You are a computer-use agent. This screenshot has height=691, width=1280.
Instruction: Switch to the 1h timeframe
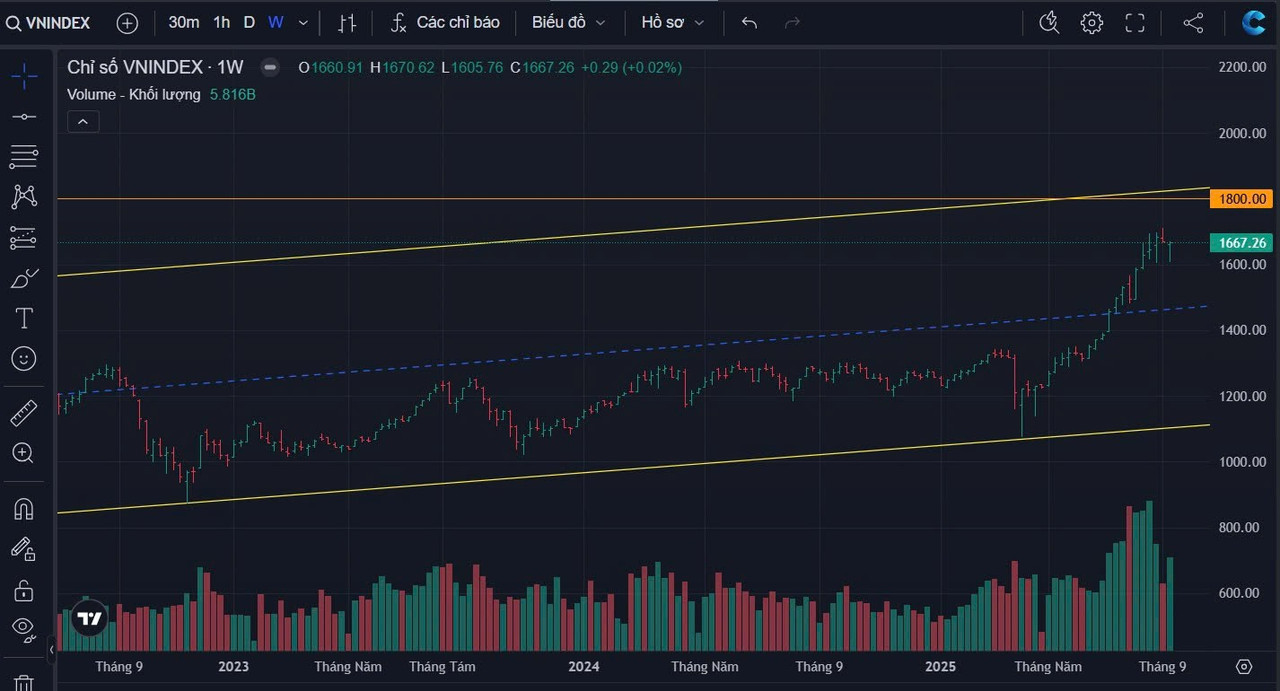coord(222,22)
